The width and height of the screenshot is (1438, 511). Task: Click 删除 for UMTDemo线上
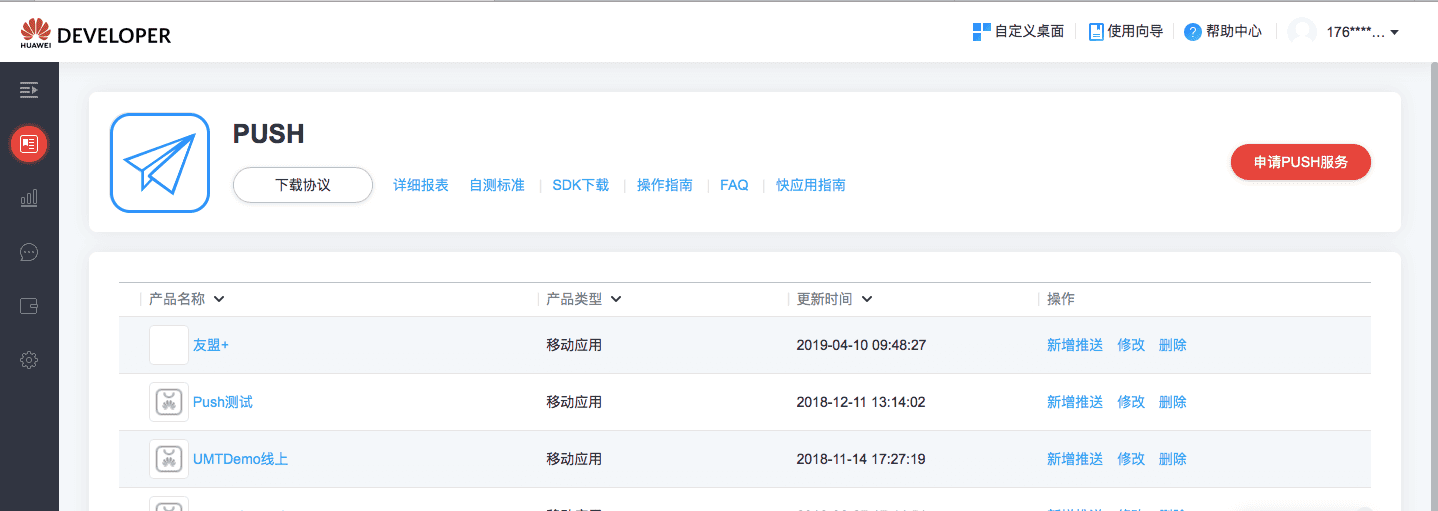[1173, 459]
